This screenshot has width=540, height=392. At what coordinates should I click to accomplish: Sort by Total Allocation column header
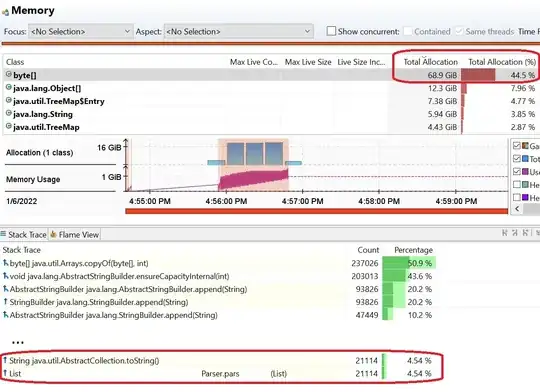430,62
